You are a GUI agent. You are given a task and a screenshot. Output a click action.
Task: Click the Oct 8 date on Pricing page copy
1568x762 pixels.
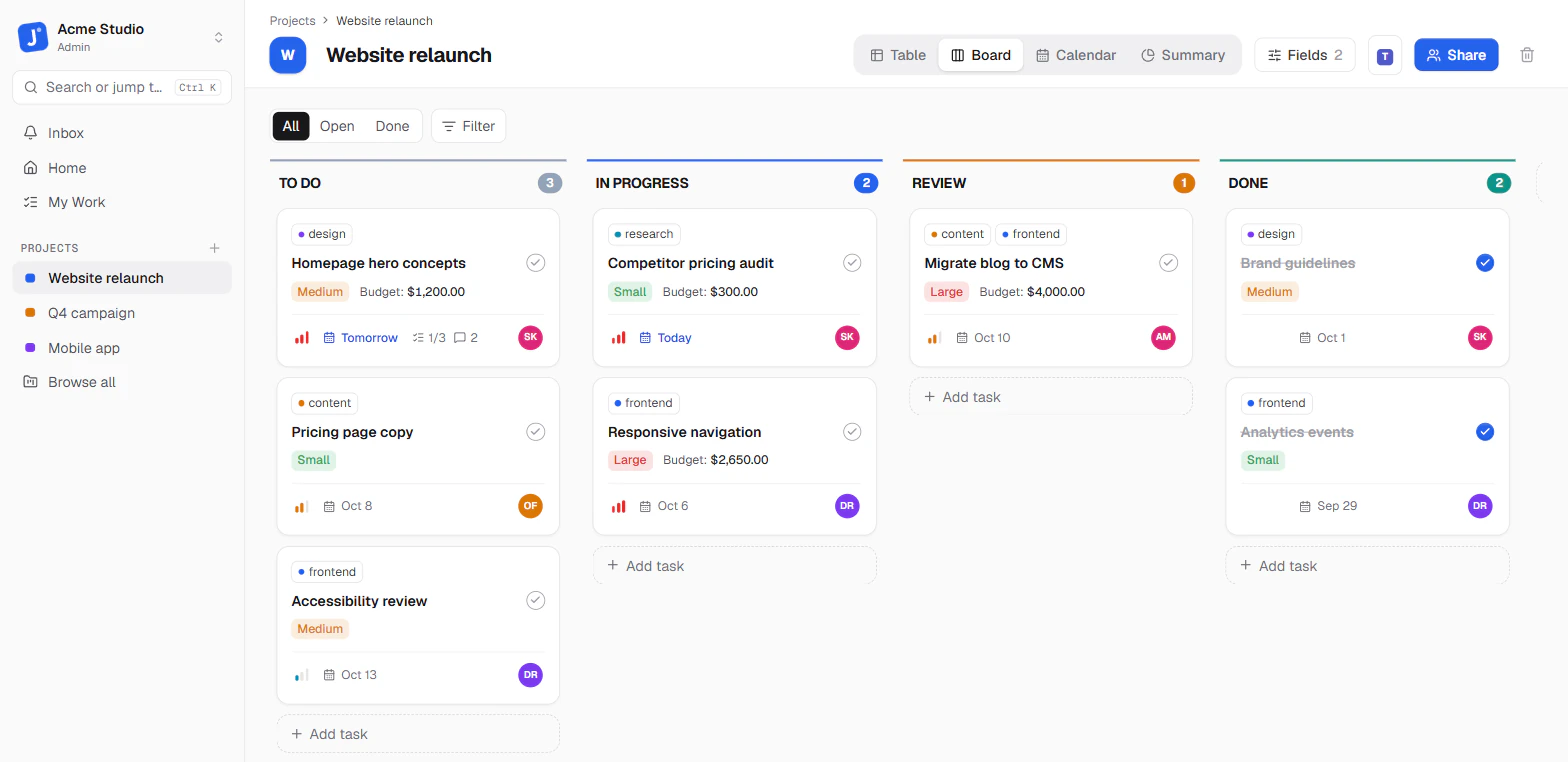pyautogui.click(x=348, y=506)
